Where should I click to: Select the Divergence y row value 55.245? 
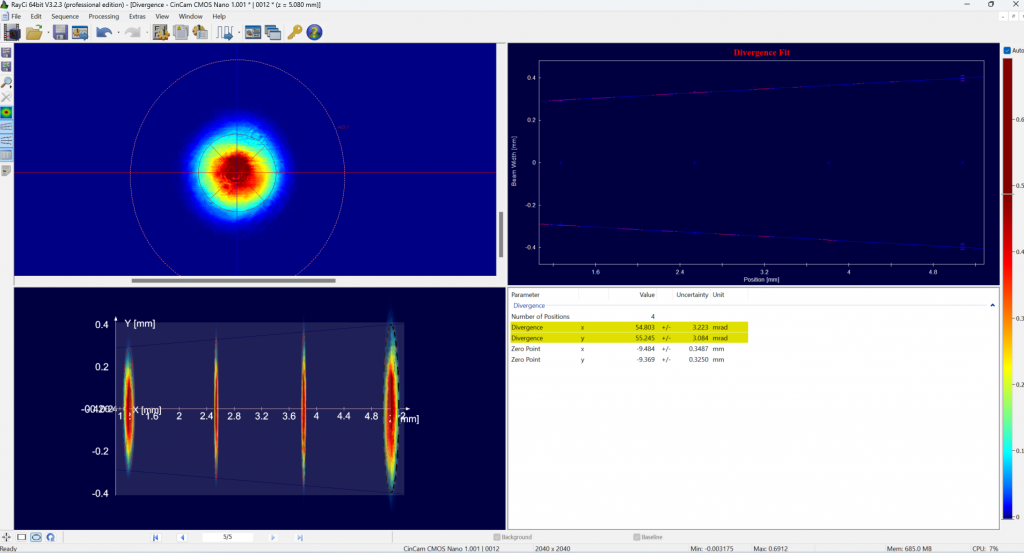pyautogui.click(x=645, y=338)
